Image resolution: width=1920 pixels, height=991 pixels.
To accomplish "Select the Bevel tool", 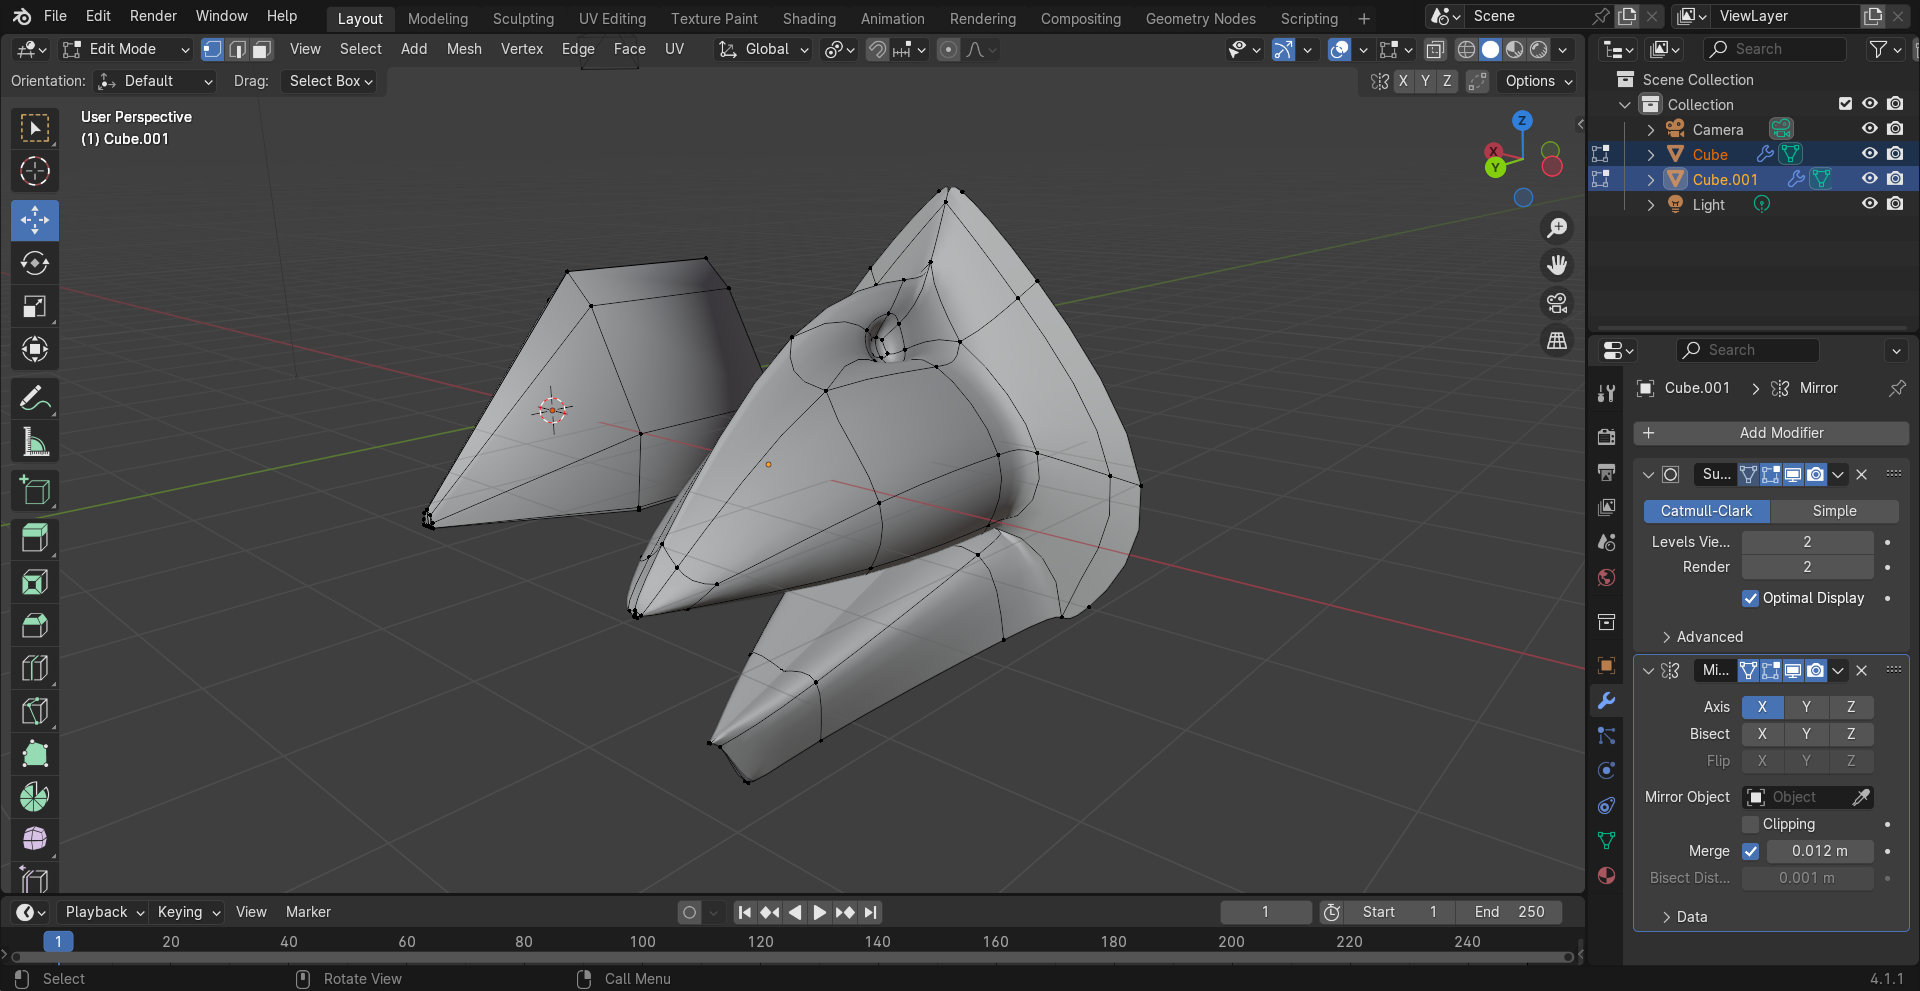I will (35, 625).
